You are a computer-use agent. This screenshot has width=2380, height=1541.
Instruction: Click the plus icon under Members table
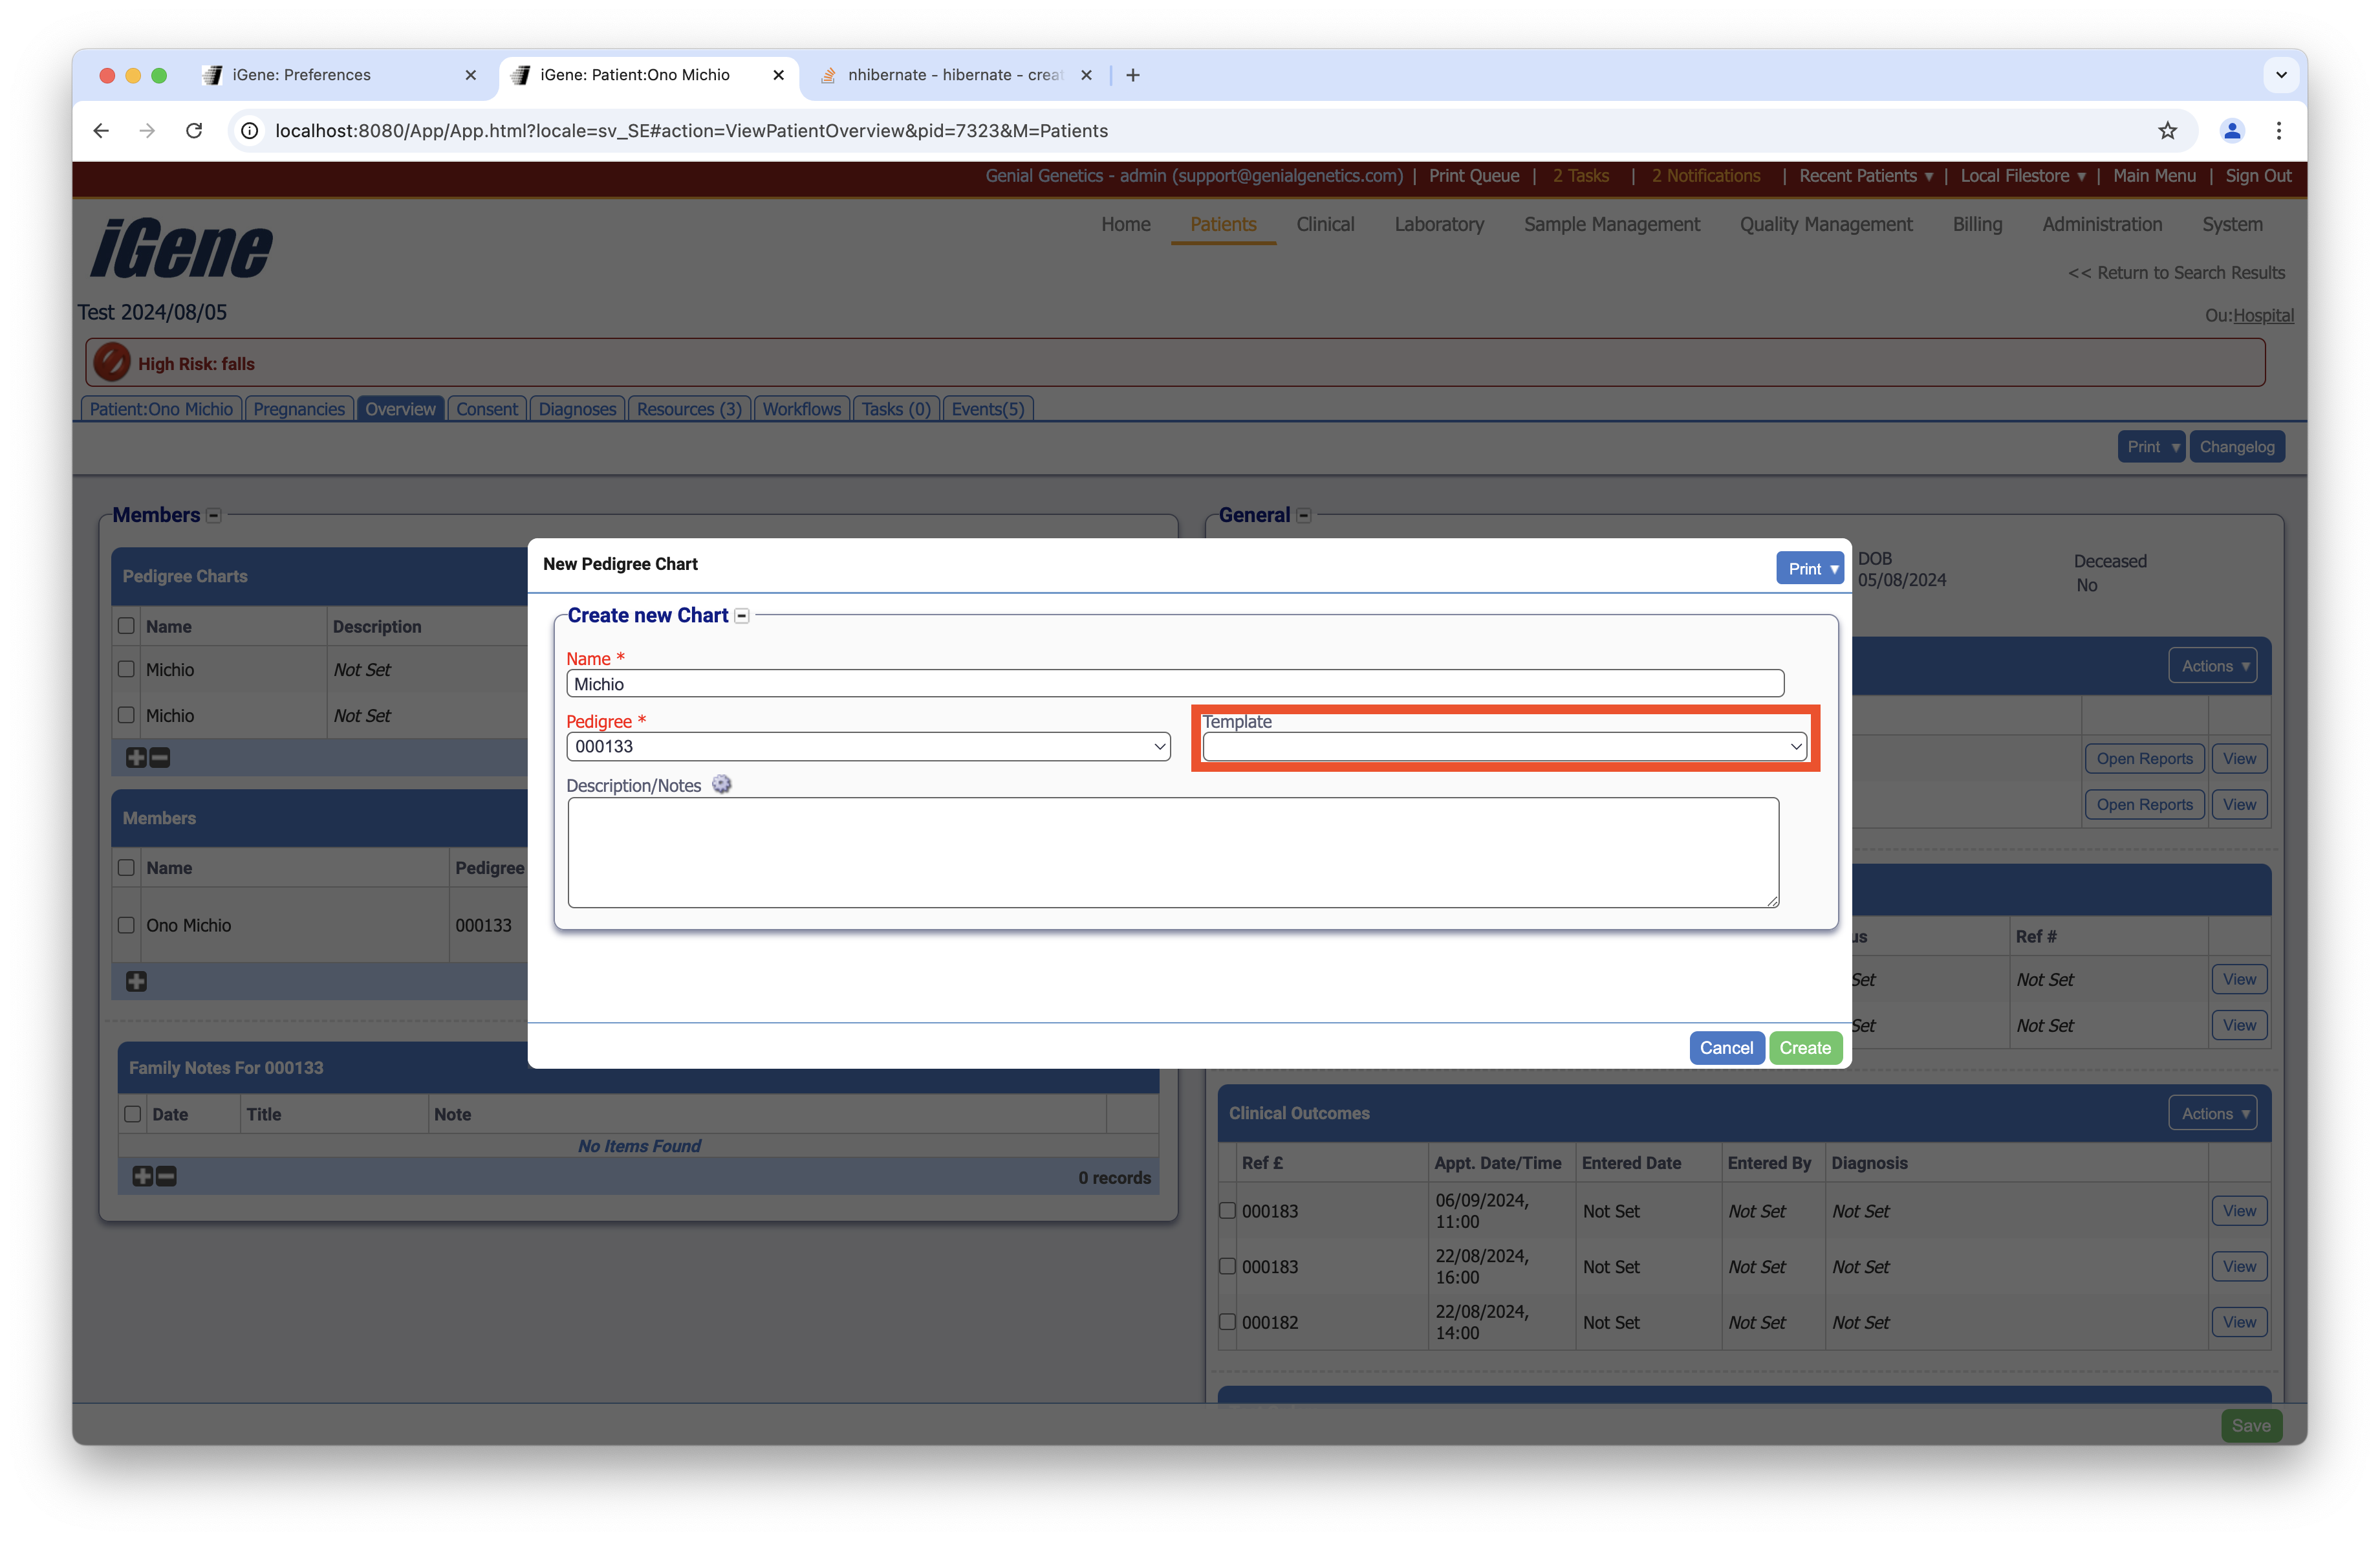[136, 982]
